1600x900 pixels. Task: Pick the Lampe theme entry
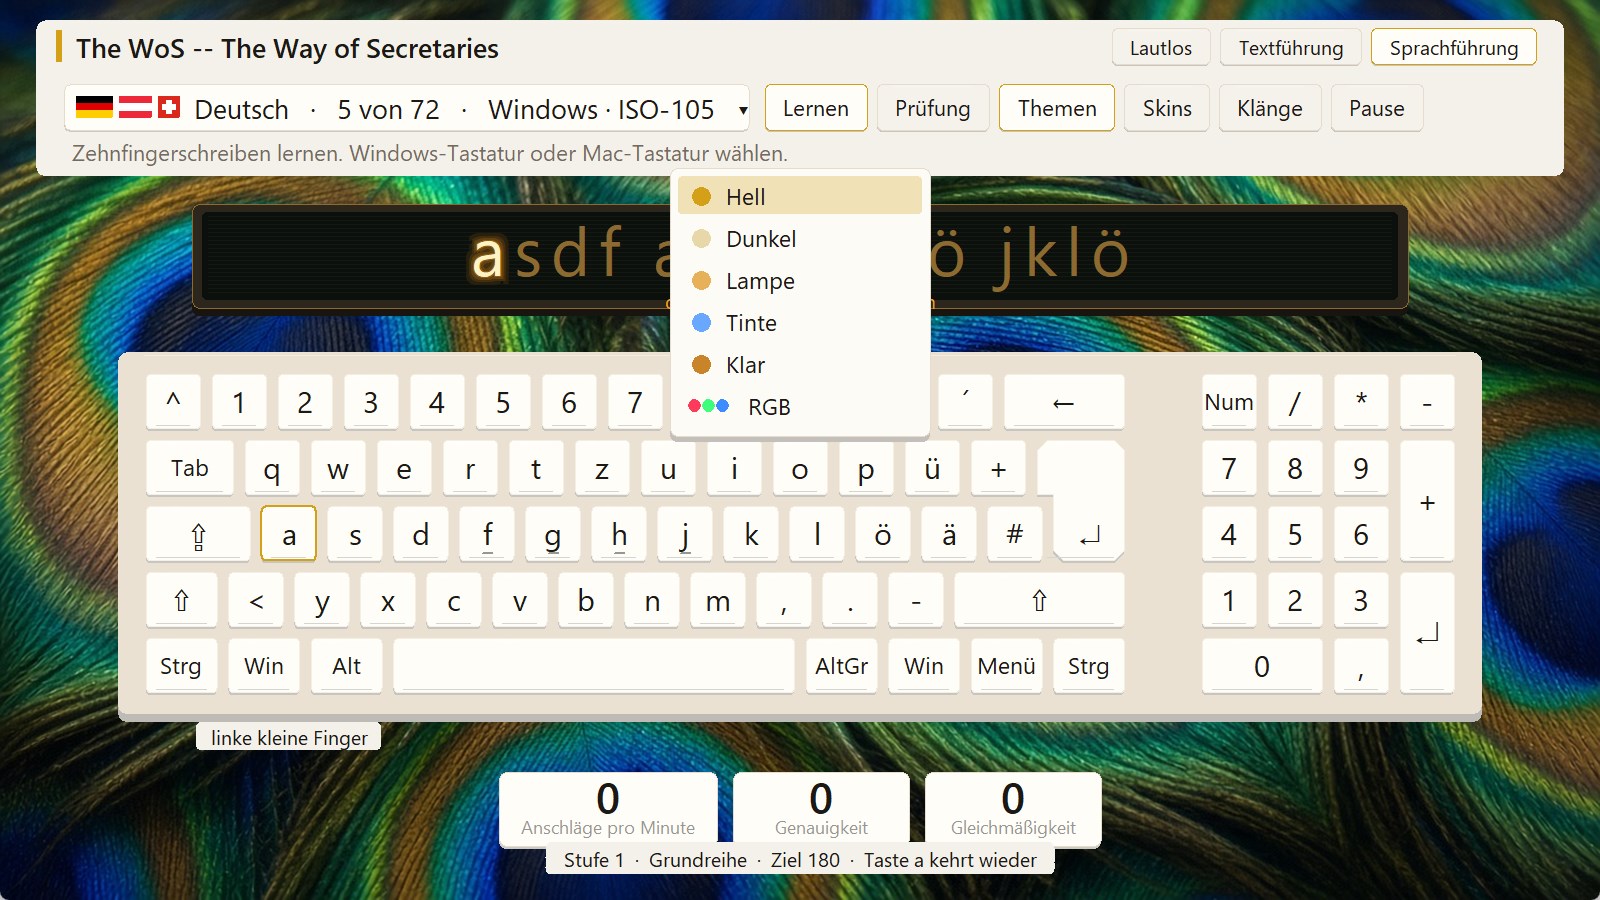pyautogui.click(x=799, y=280)
